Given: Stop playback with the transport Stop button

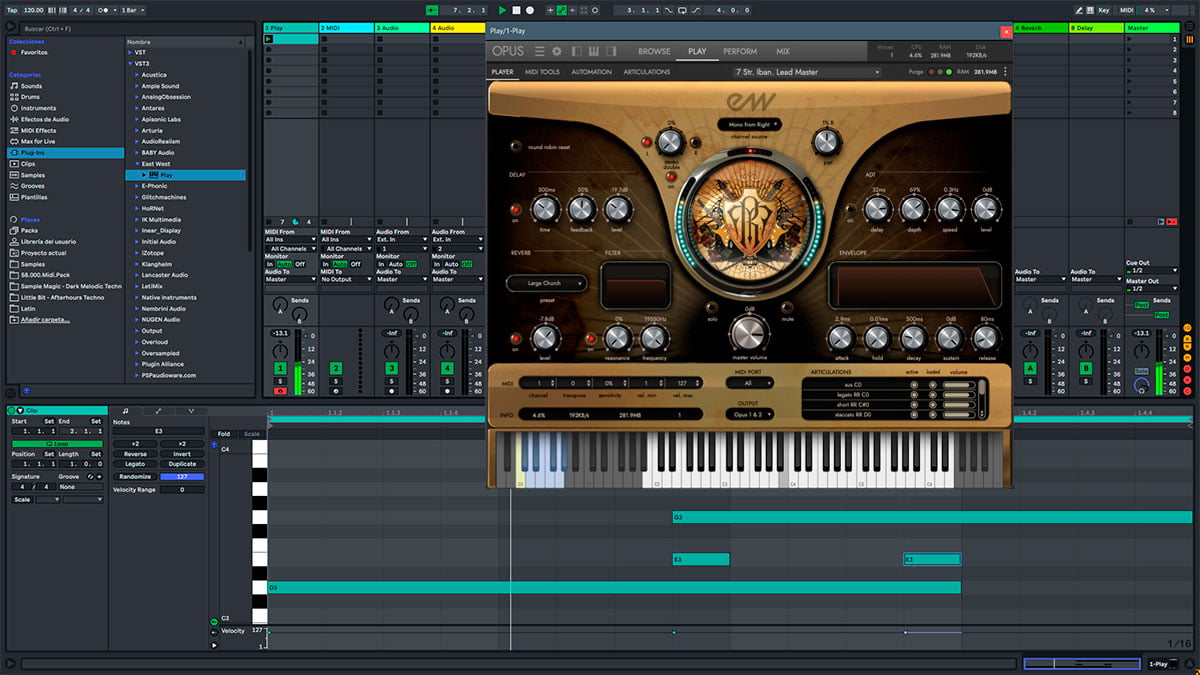Looking at the screenshot, I should [x=516, y=10].
